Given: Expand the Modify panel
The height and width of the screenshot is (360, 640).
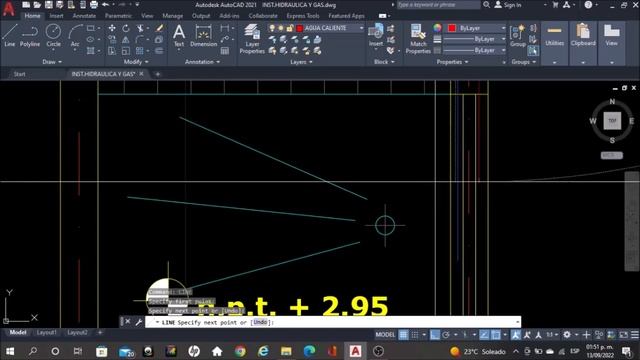Looking at the screenshot, I should coord(136,62).
